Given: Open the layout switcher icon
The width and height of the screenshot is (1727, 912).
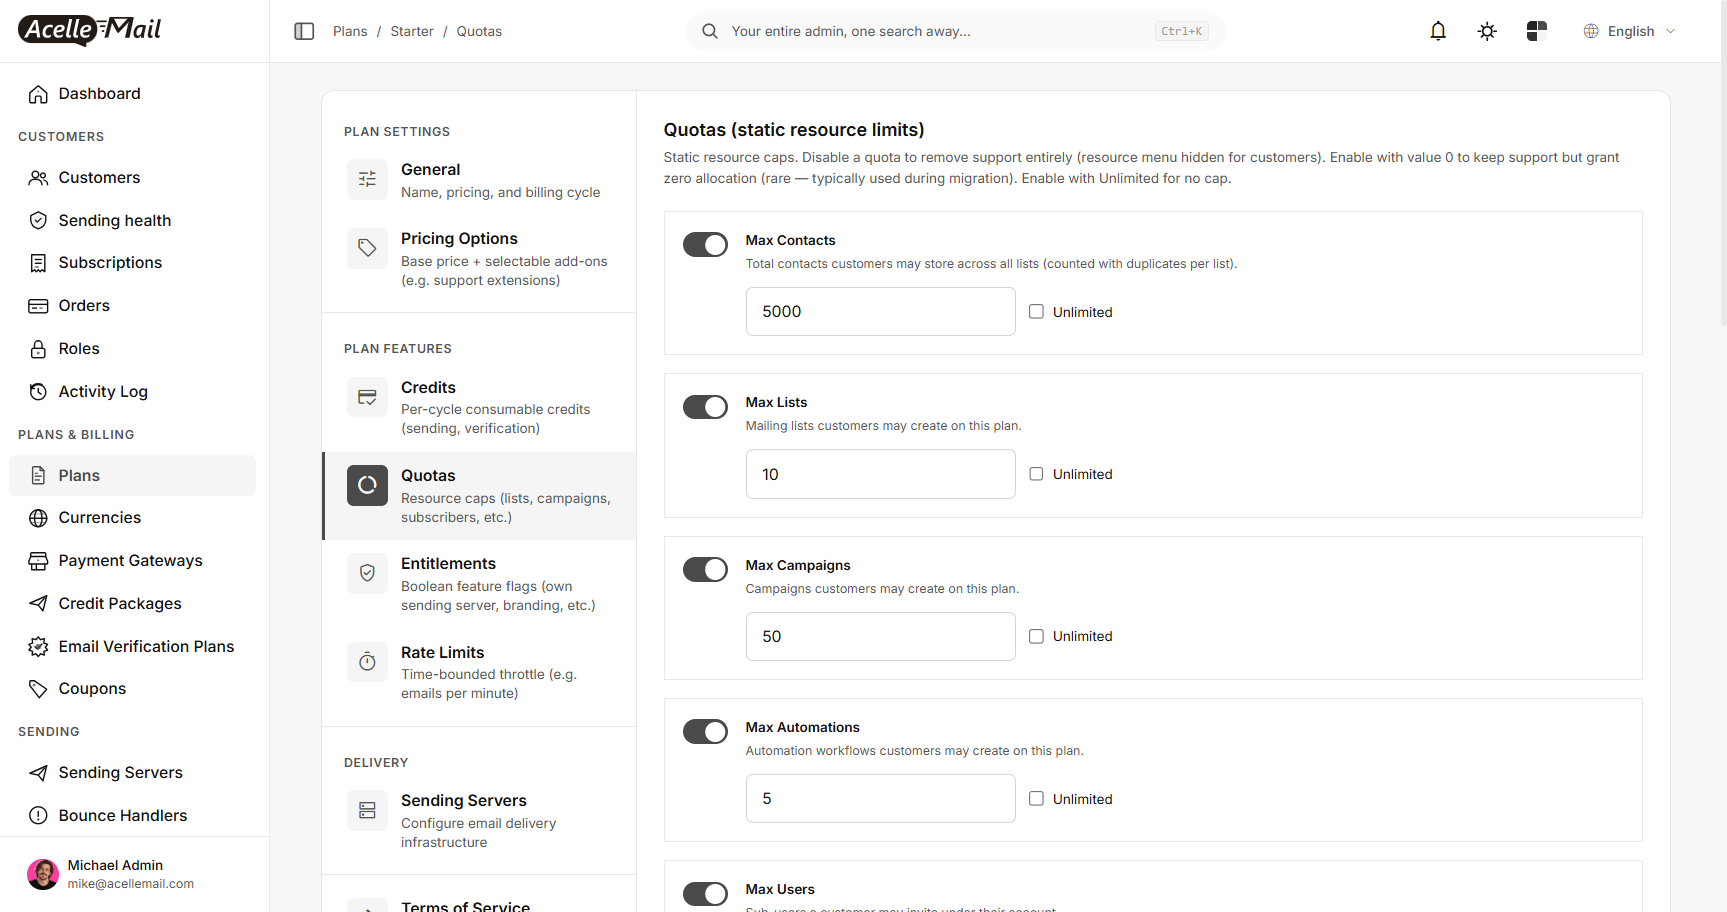Looking at the screenshot, I should tap(1537, 31).
